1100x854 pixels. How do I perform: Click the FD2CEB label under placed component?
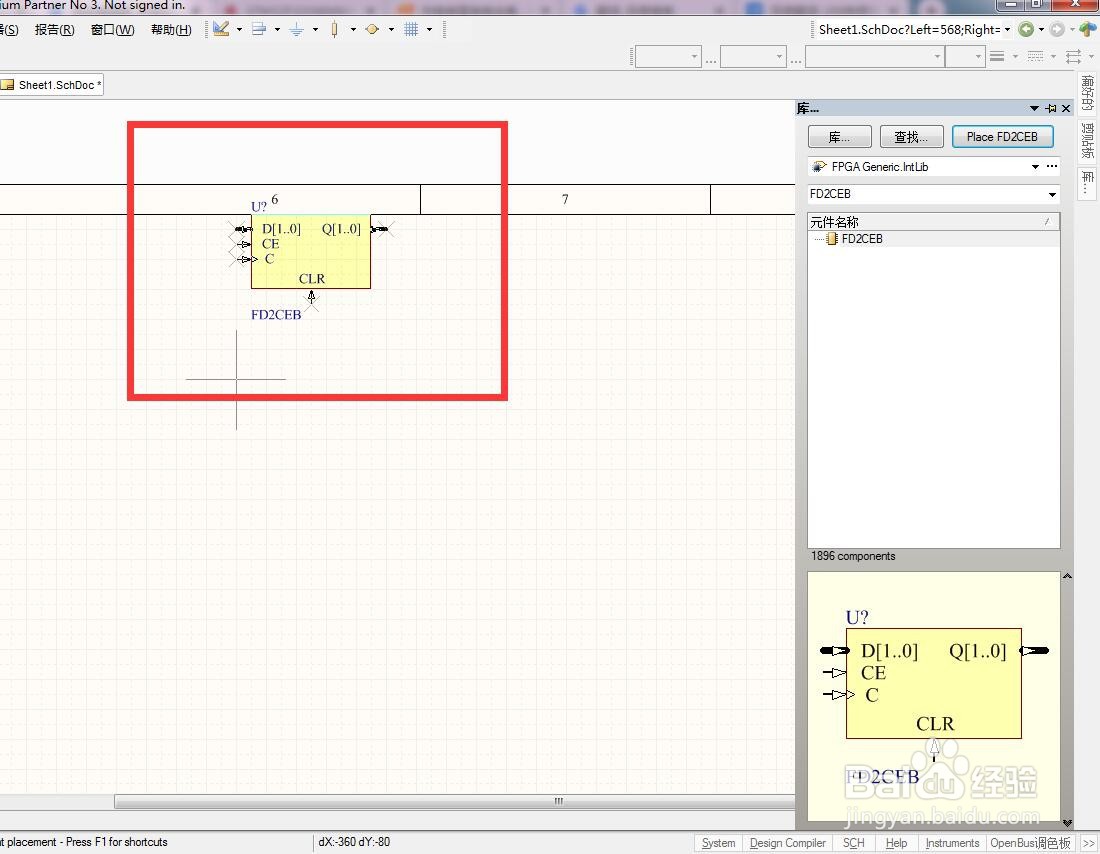pyautogui.click(x=276, y=315)
